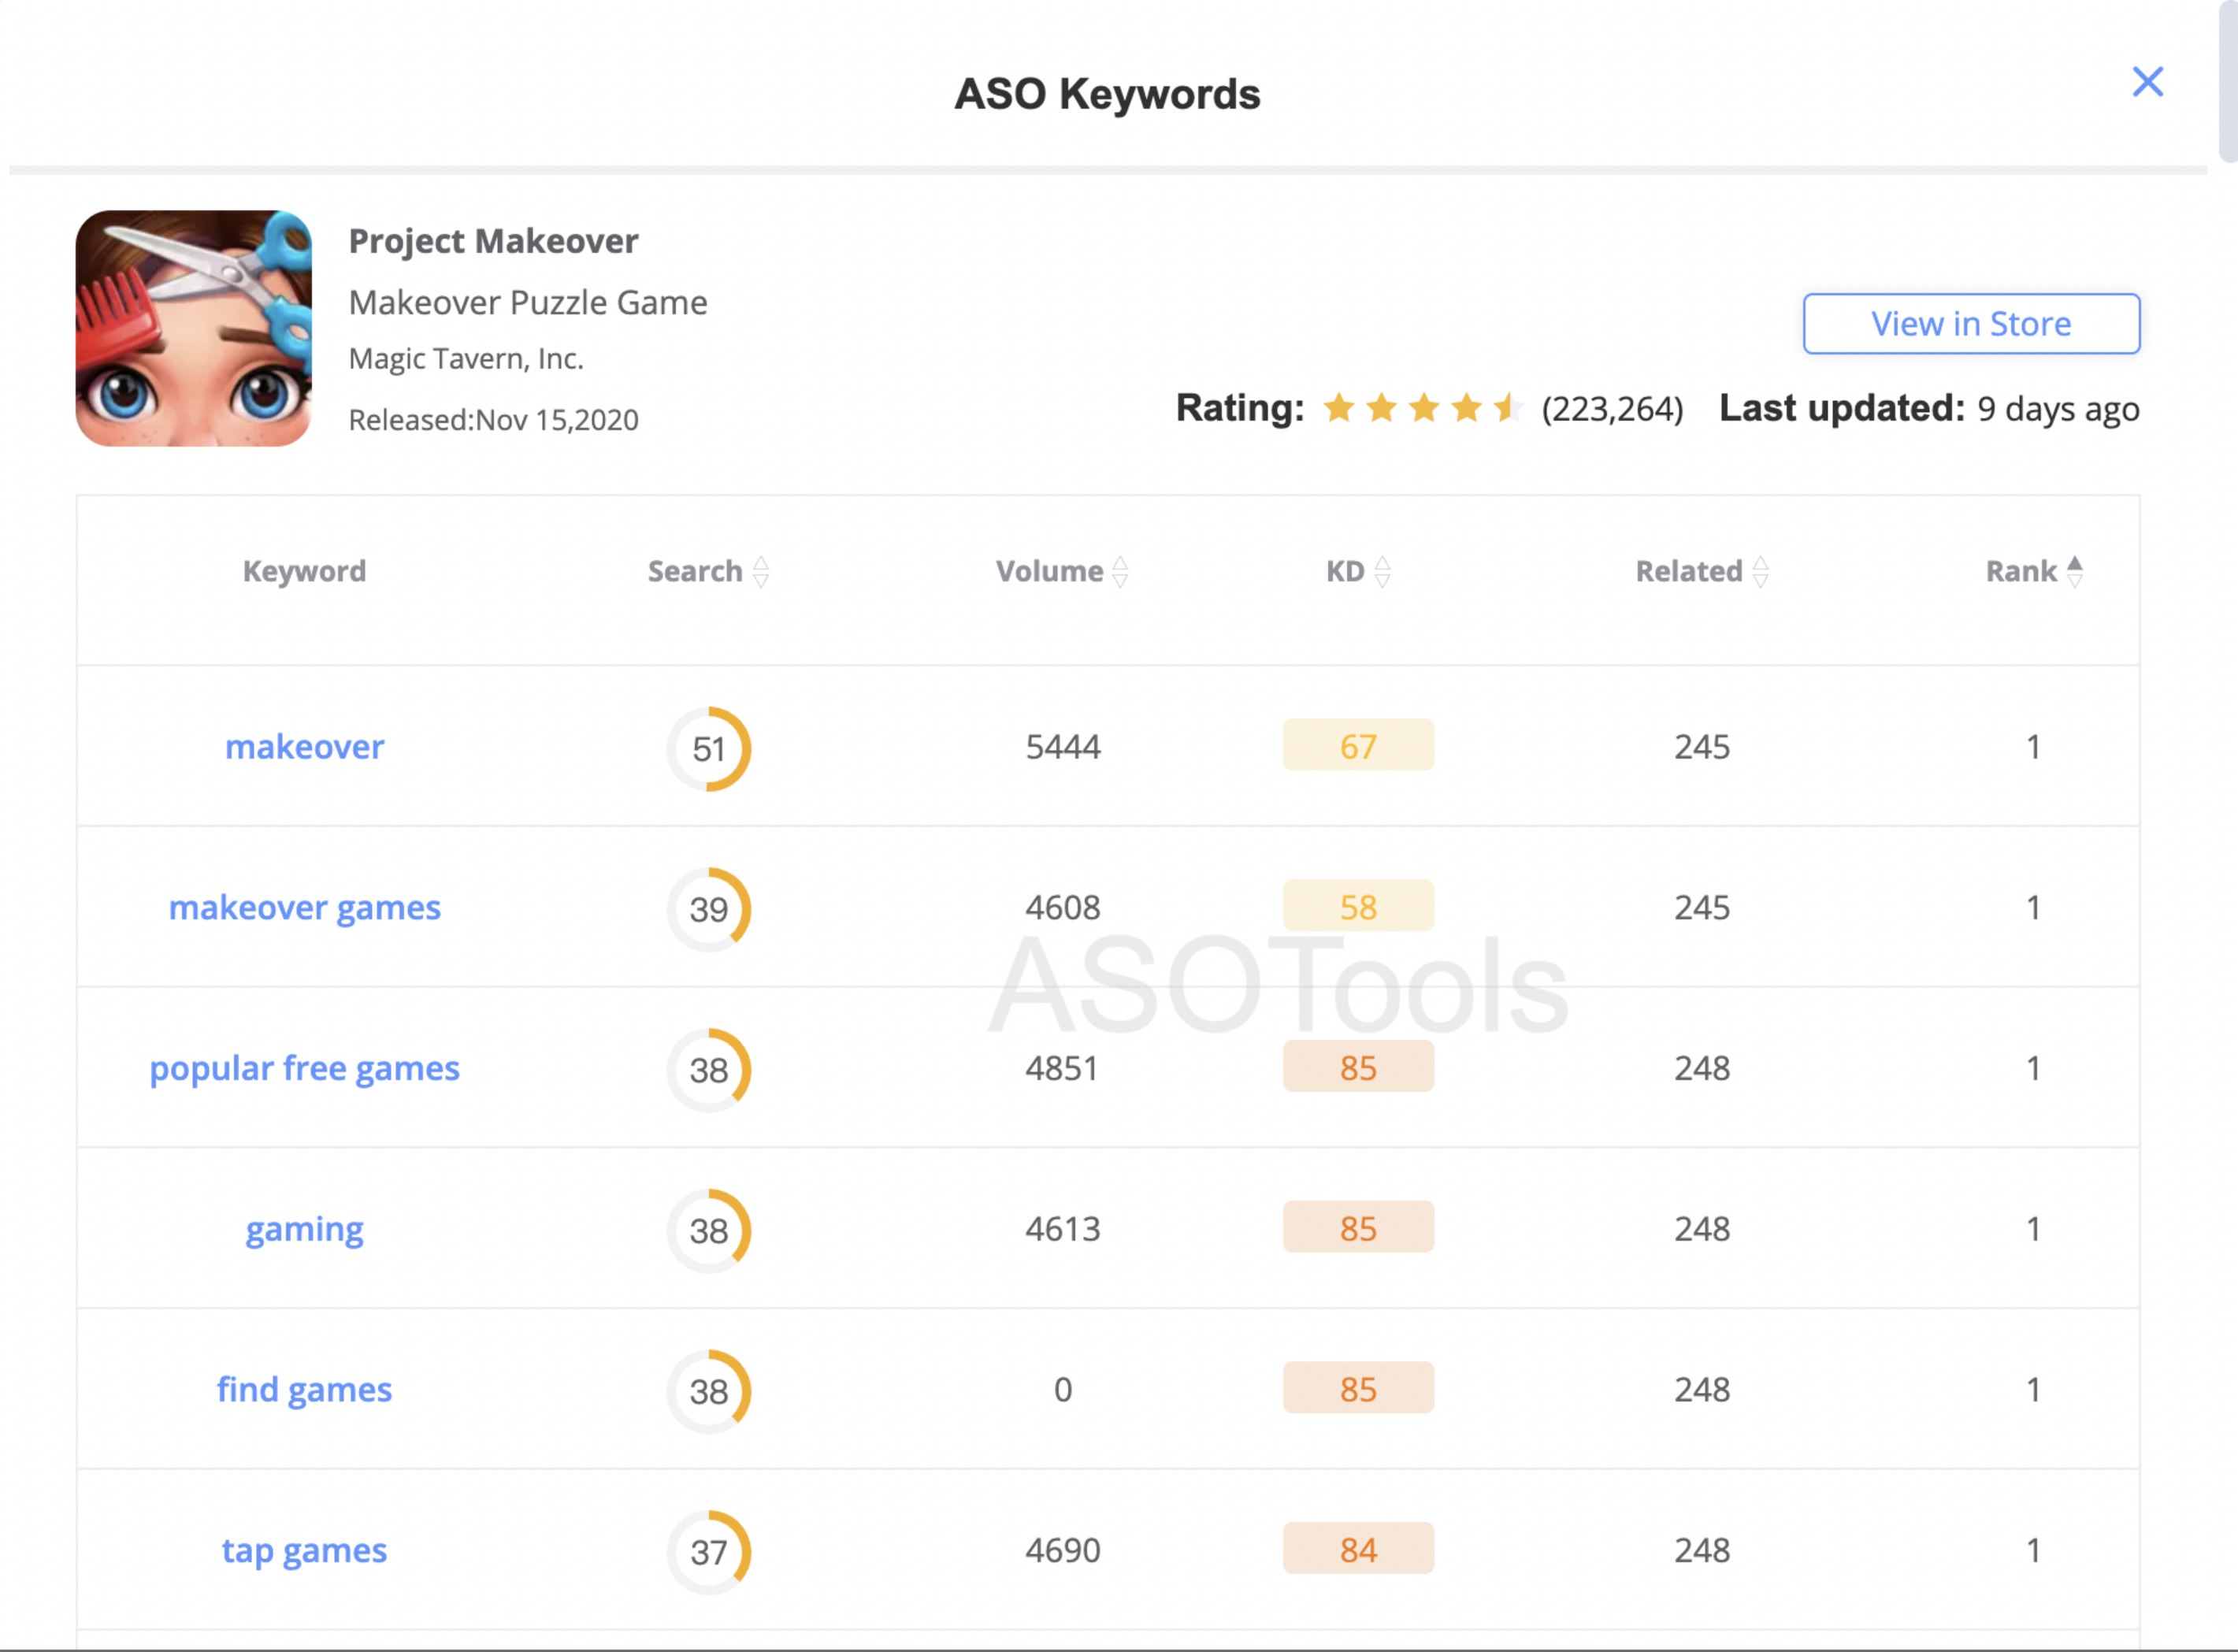Sort table by KD column arrows

tap(1382, 572)
